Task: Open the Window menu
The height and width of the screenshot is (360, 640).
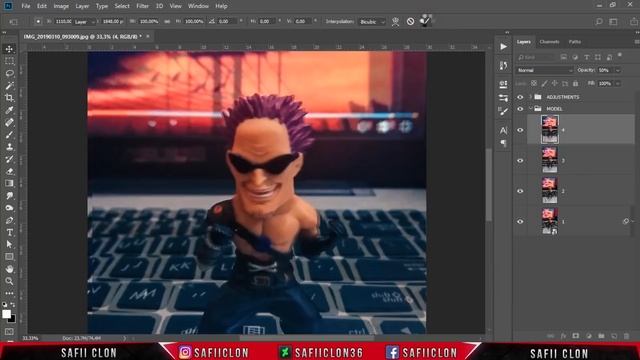Action: [198, 6]
